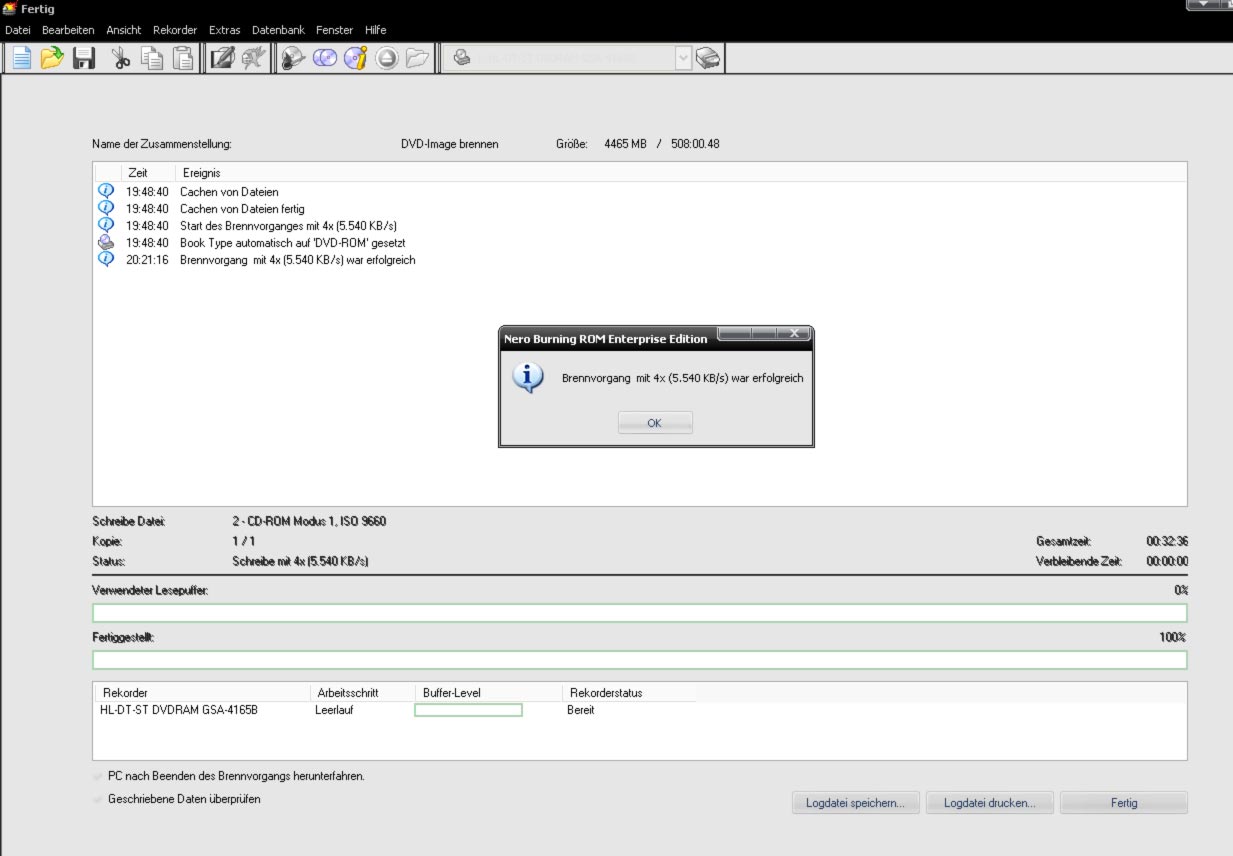Image resolution: width=1233 pixels, height=856 pixels.
Task: Open the Extras menu
Action: 225,30
